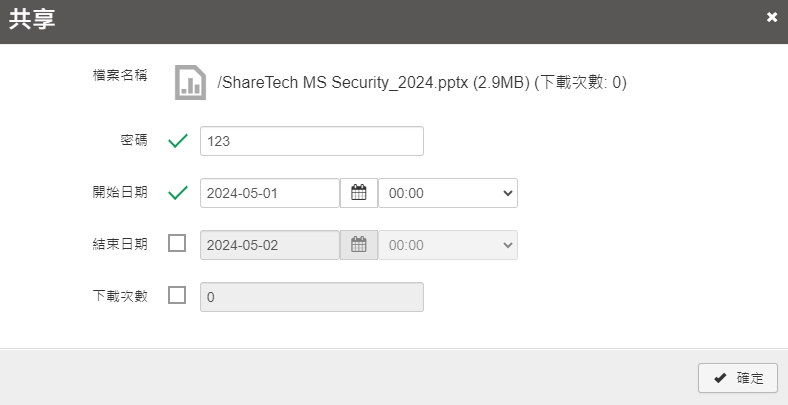Expand the 開始日期 time dropdown showing 00:00
The image size is (788, 405).
(448, 193)
